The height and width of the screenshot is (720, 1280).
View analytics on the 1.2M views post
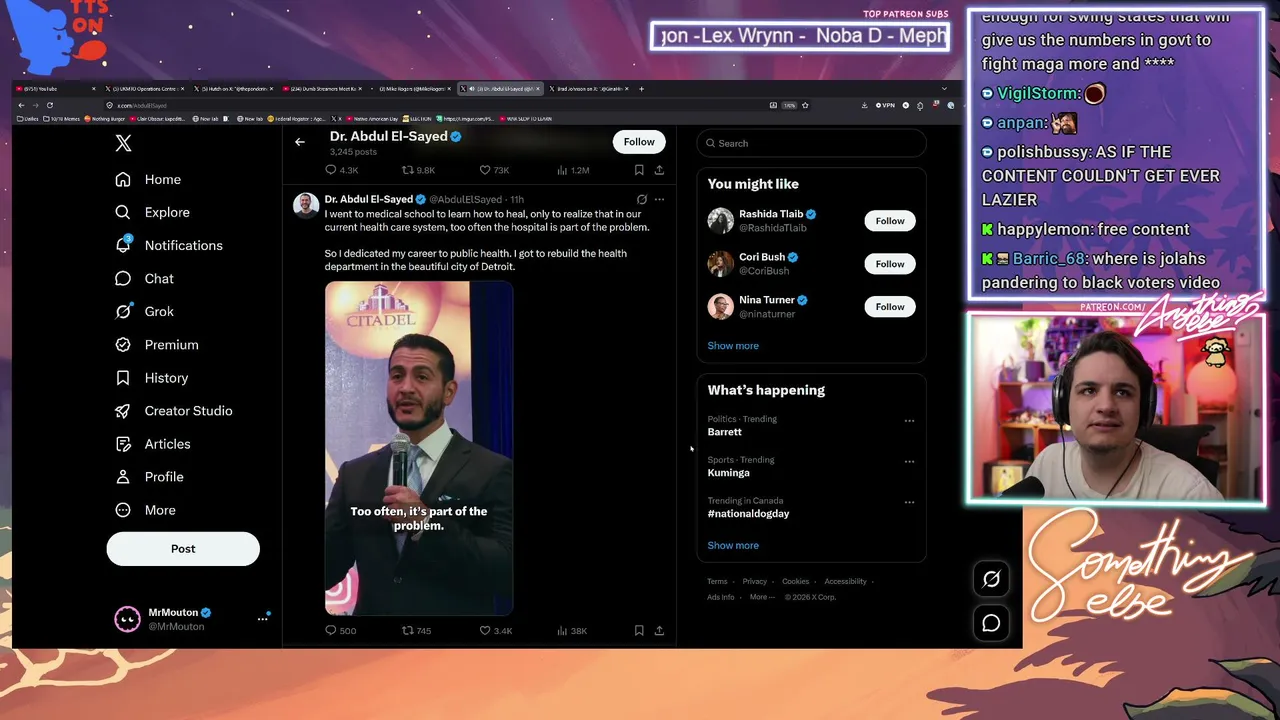[x=573, y=170]
